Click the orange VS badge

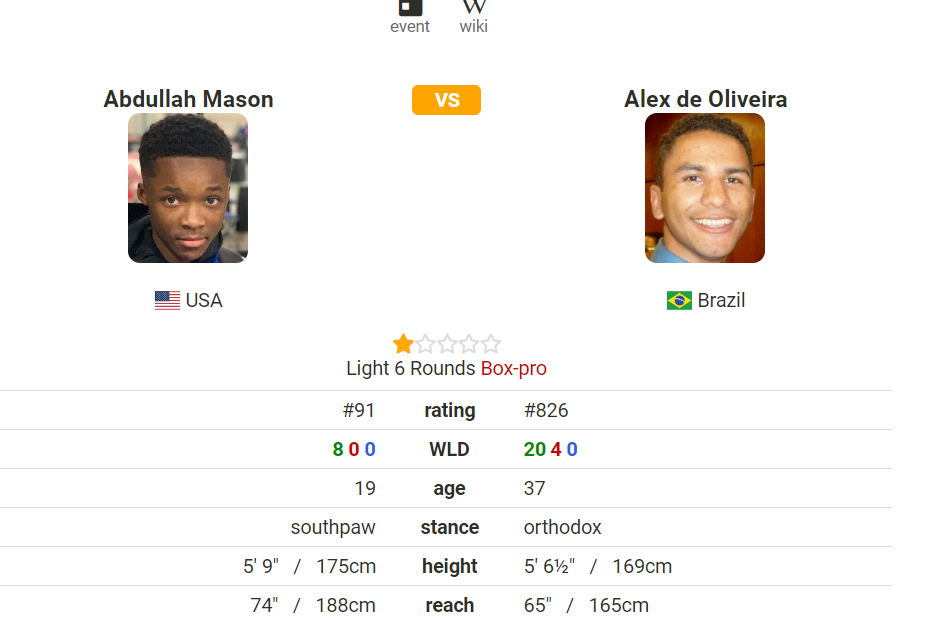pos(446,100)
